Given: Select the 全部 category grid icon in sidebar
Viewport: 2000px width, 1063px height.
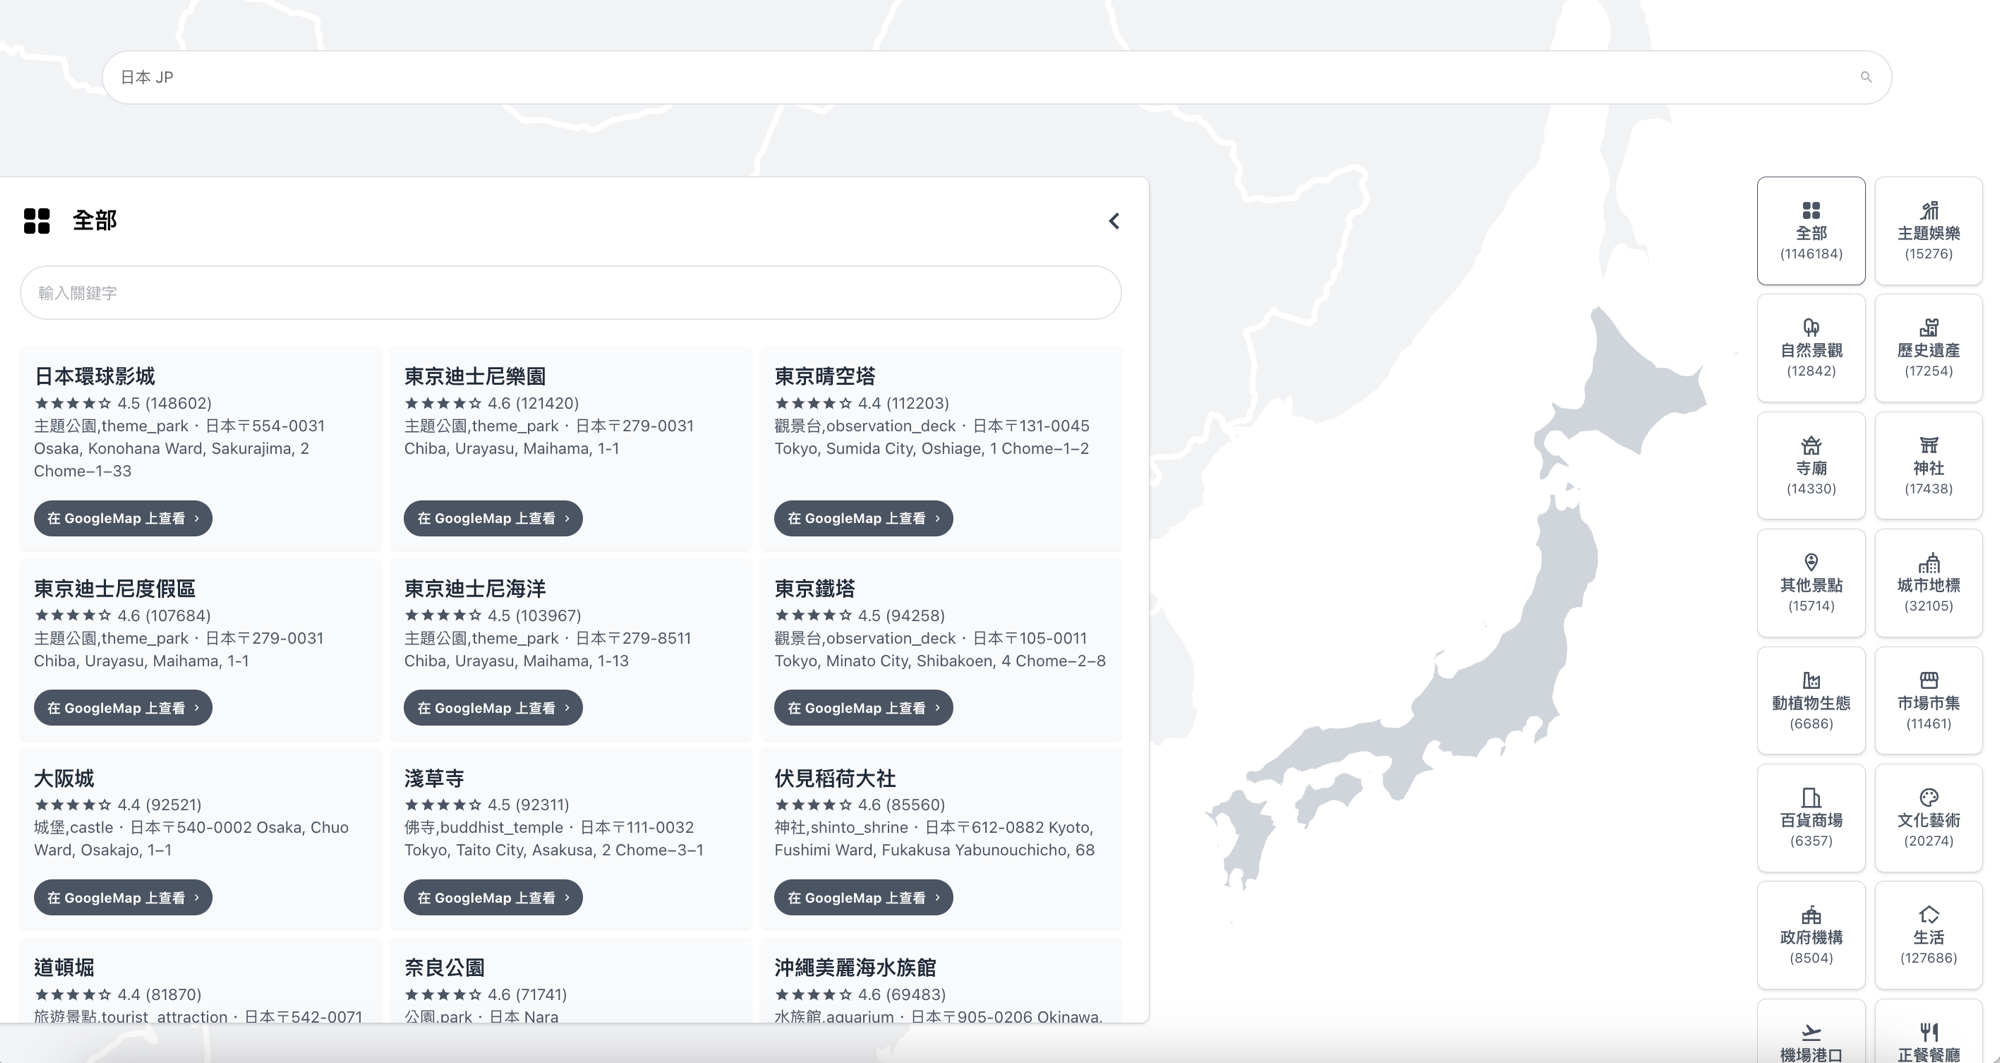Looking at the screenshot, I should (x=1811, y=211).
